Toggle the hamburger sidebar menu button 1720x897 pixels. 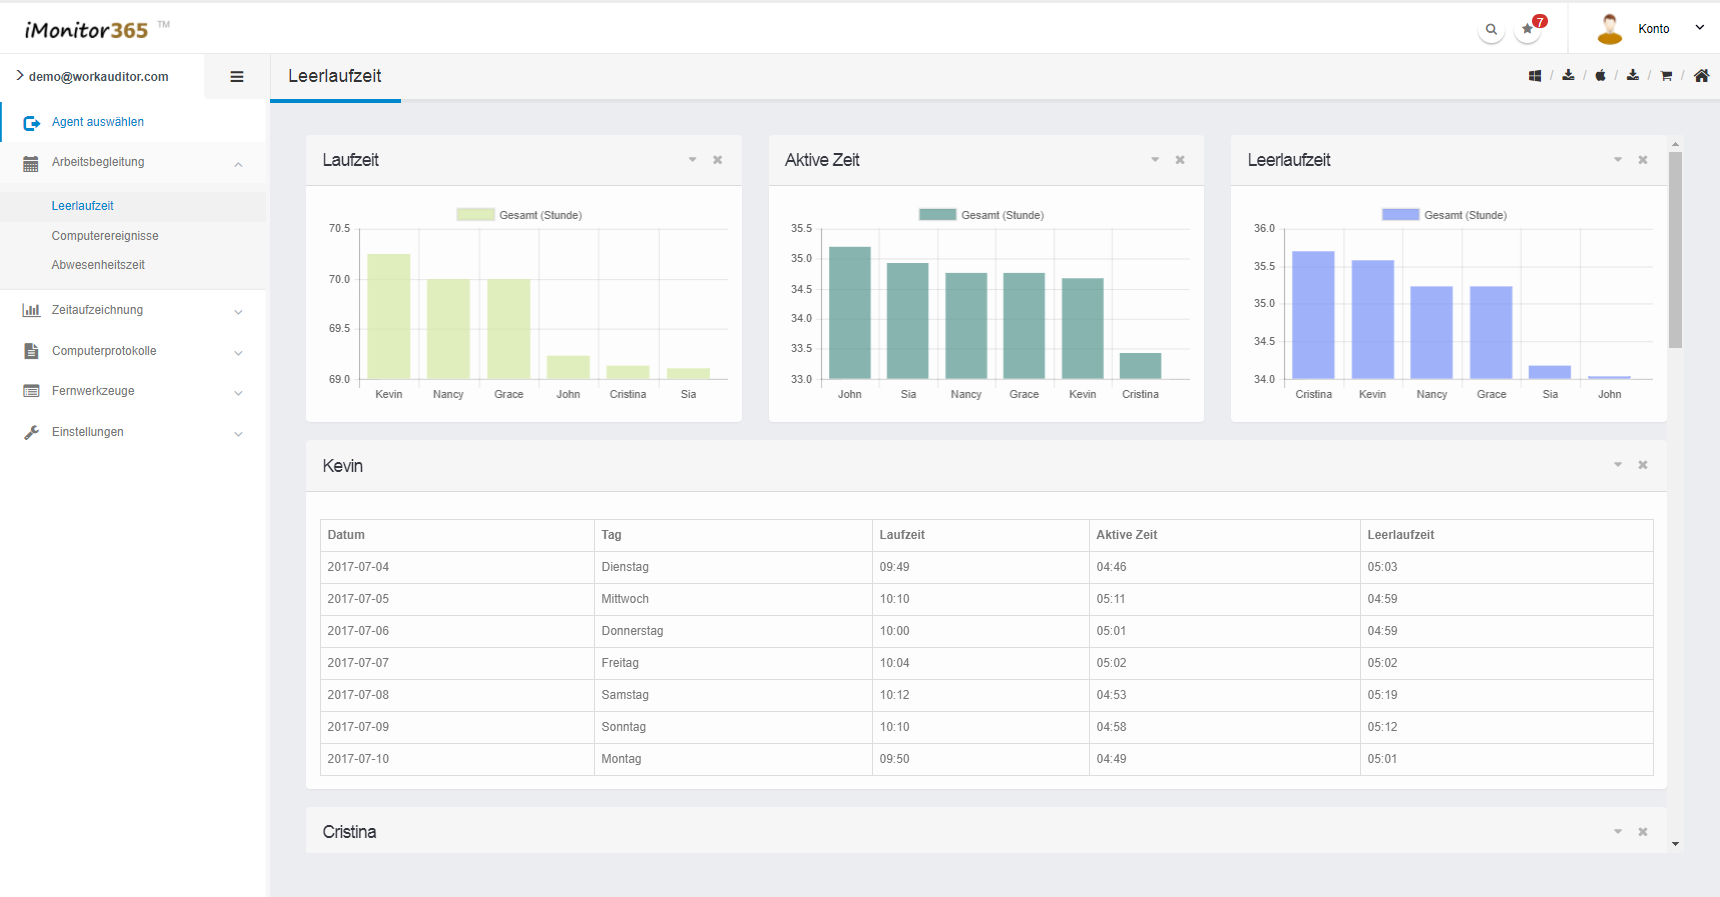237,77
